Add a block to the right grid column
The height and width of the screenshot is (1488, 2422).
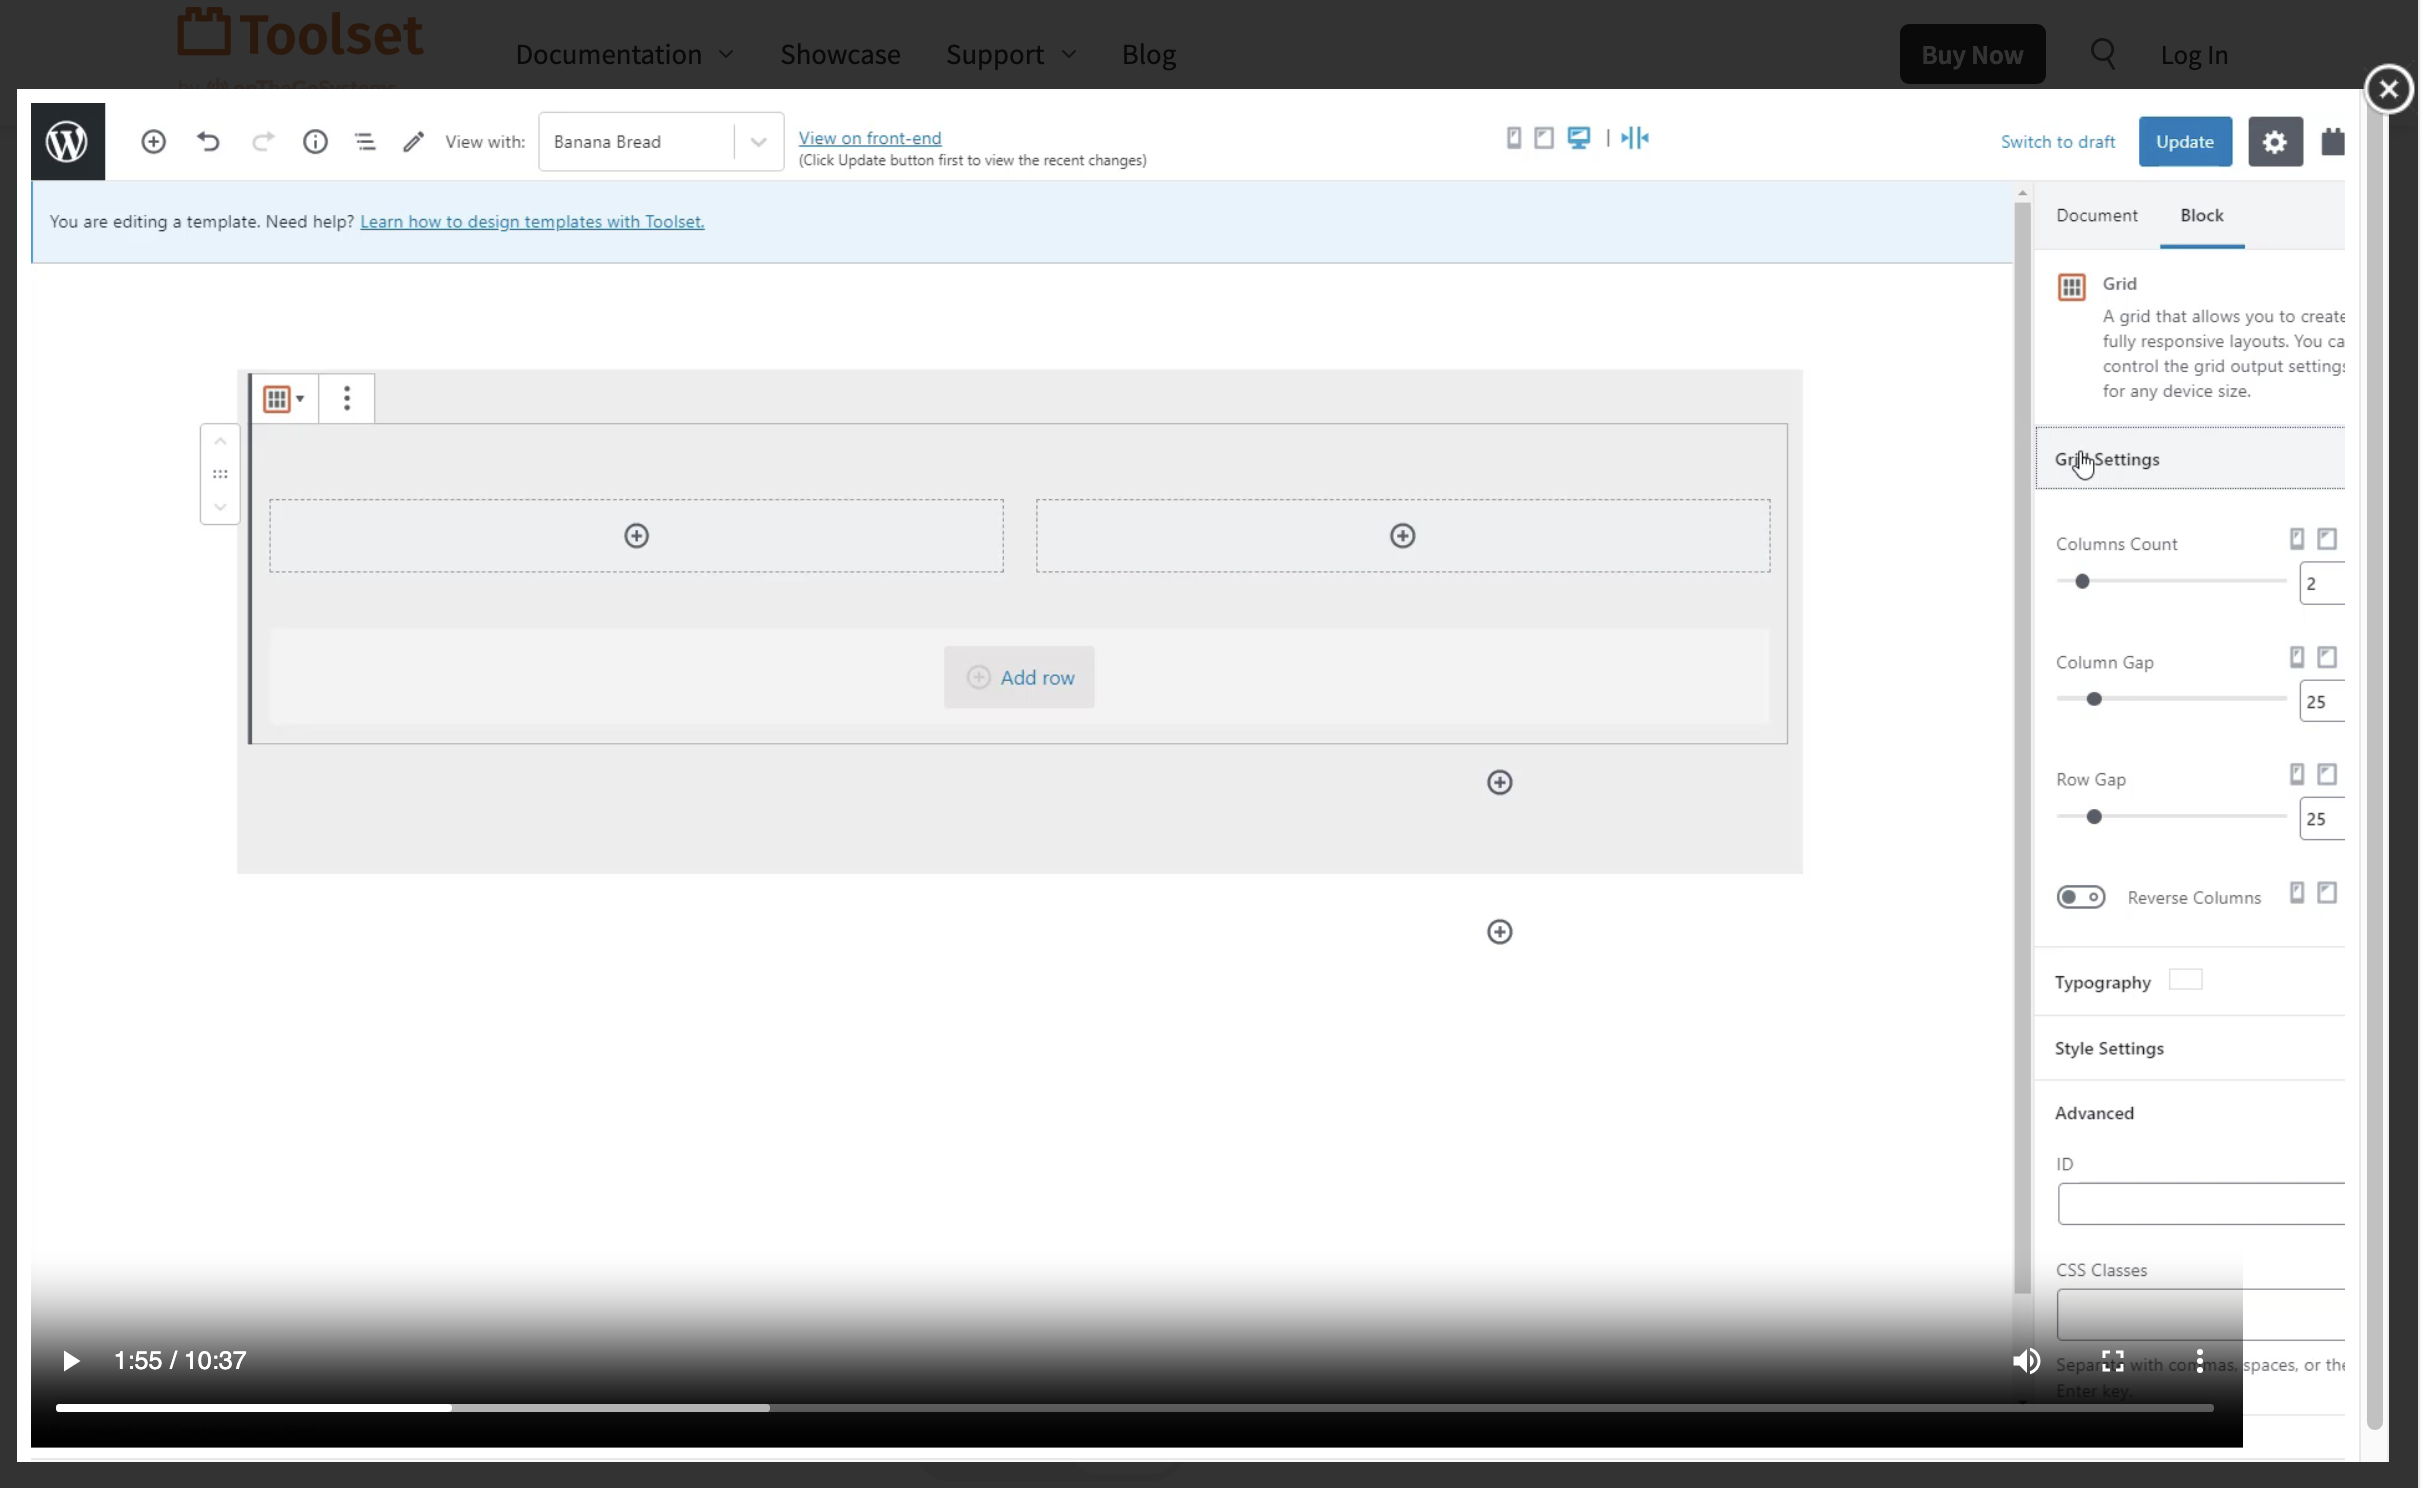1402,536
